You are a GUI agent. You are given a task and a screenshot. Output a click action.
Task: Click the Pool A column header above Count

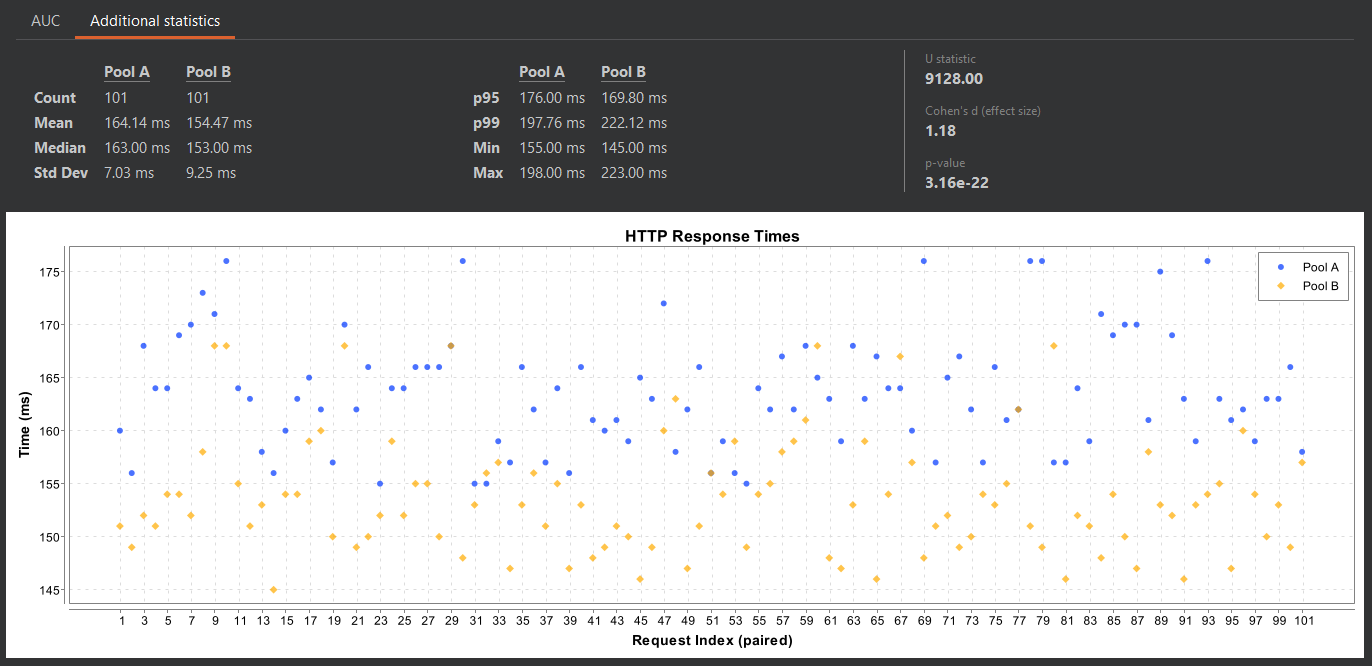click(x=126, y=71)
